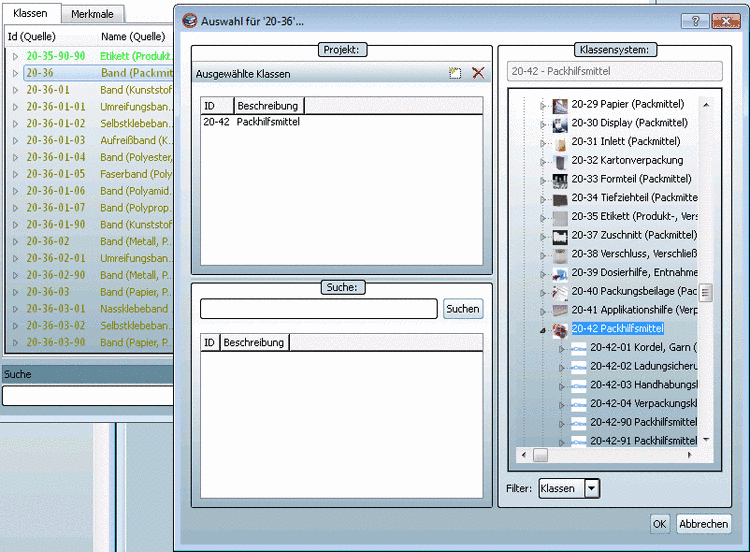This screenshot has height=552, width=750.
Task: Collapse the 20-42 Packhilfsmittel tree node
Action: (543, 330)
